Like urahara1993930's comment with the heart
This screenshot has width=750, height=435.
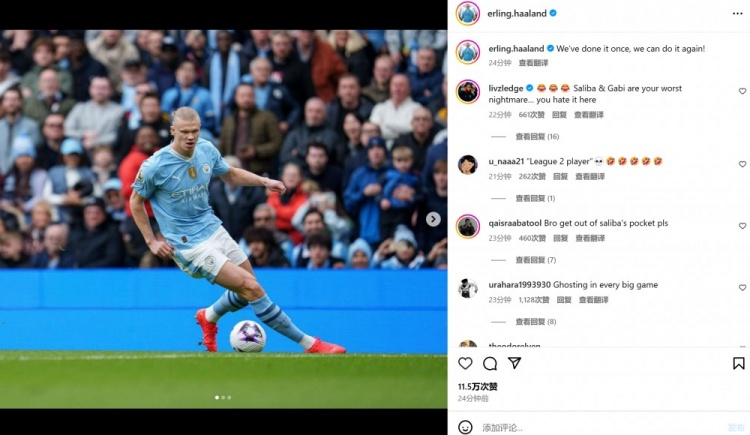pos(742,288)
